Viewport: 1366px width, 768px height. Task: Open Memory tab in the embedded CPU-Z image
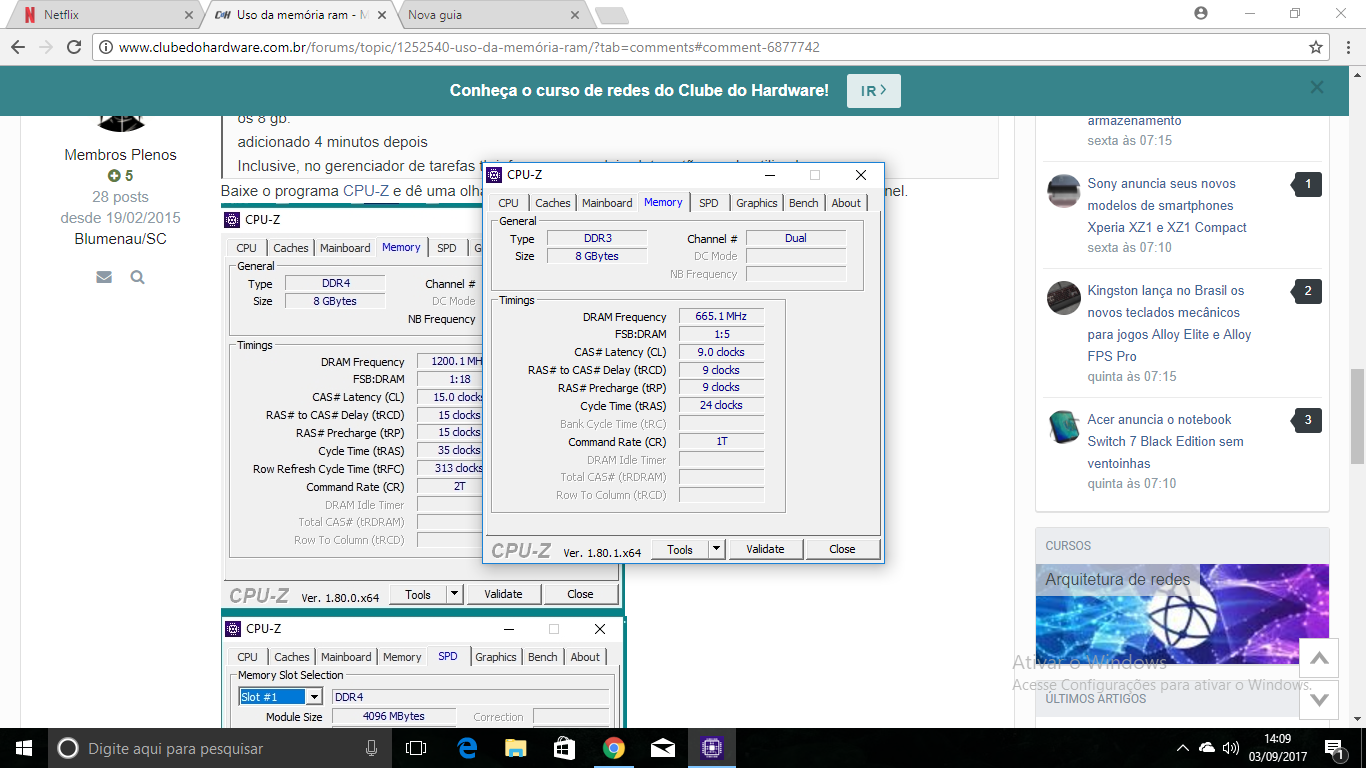pyautogui.click(x=401, y=247)
